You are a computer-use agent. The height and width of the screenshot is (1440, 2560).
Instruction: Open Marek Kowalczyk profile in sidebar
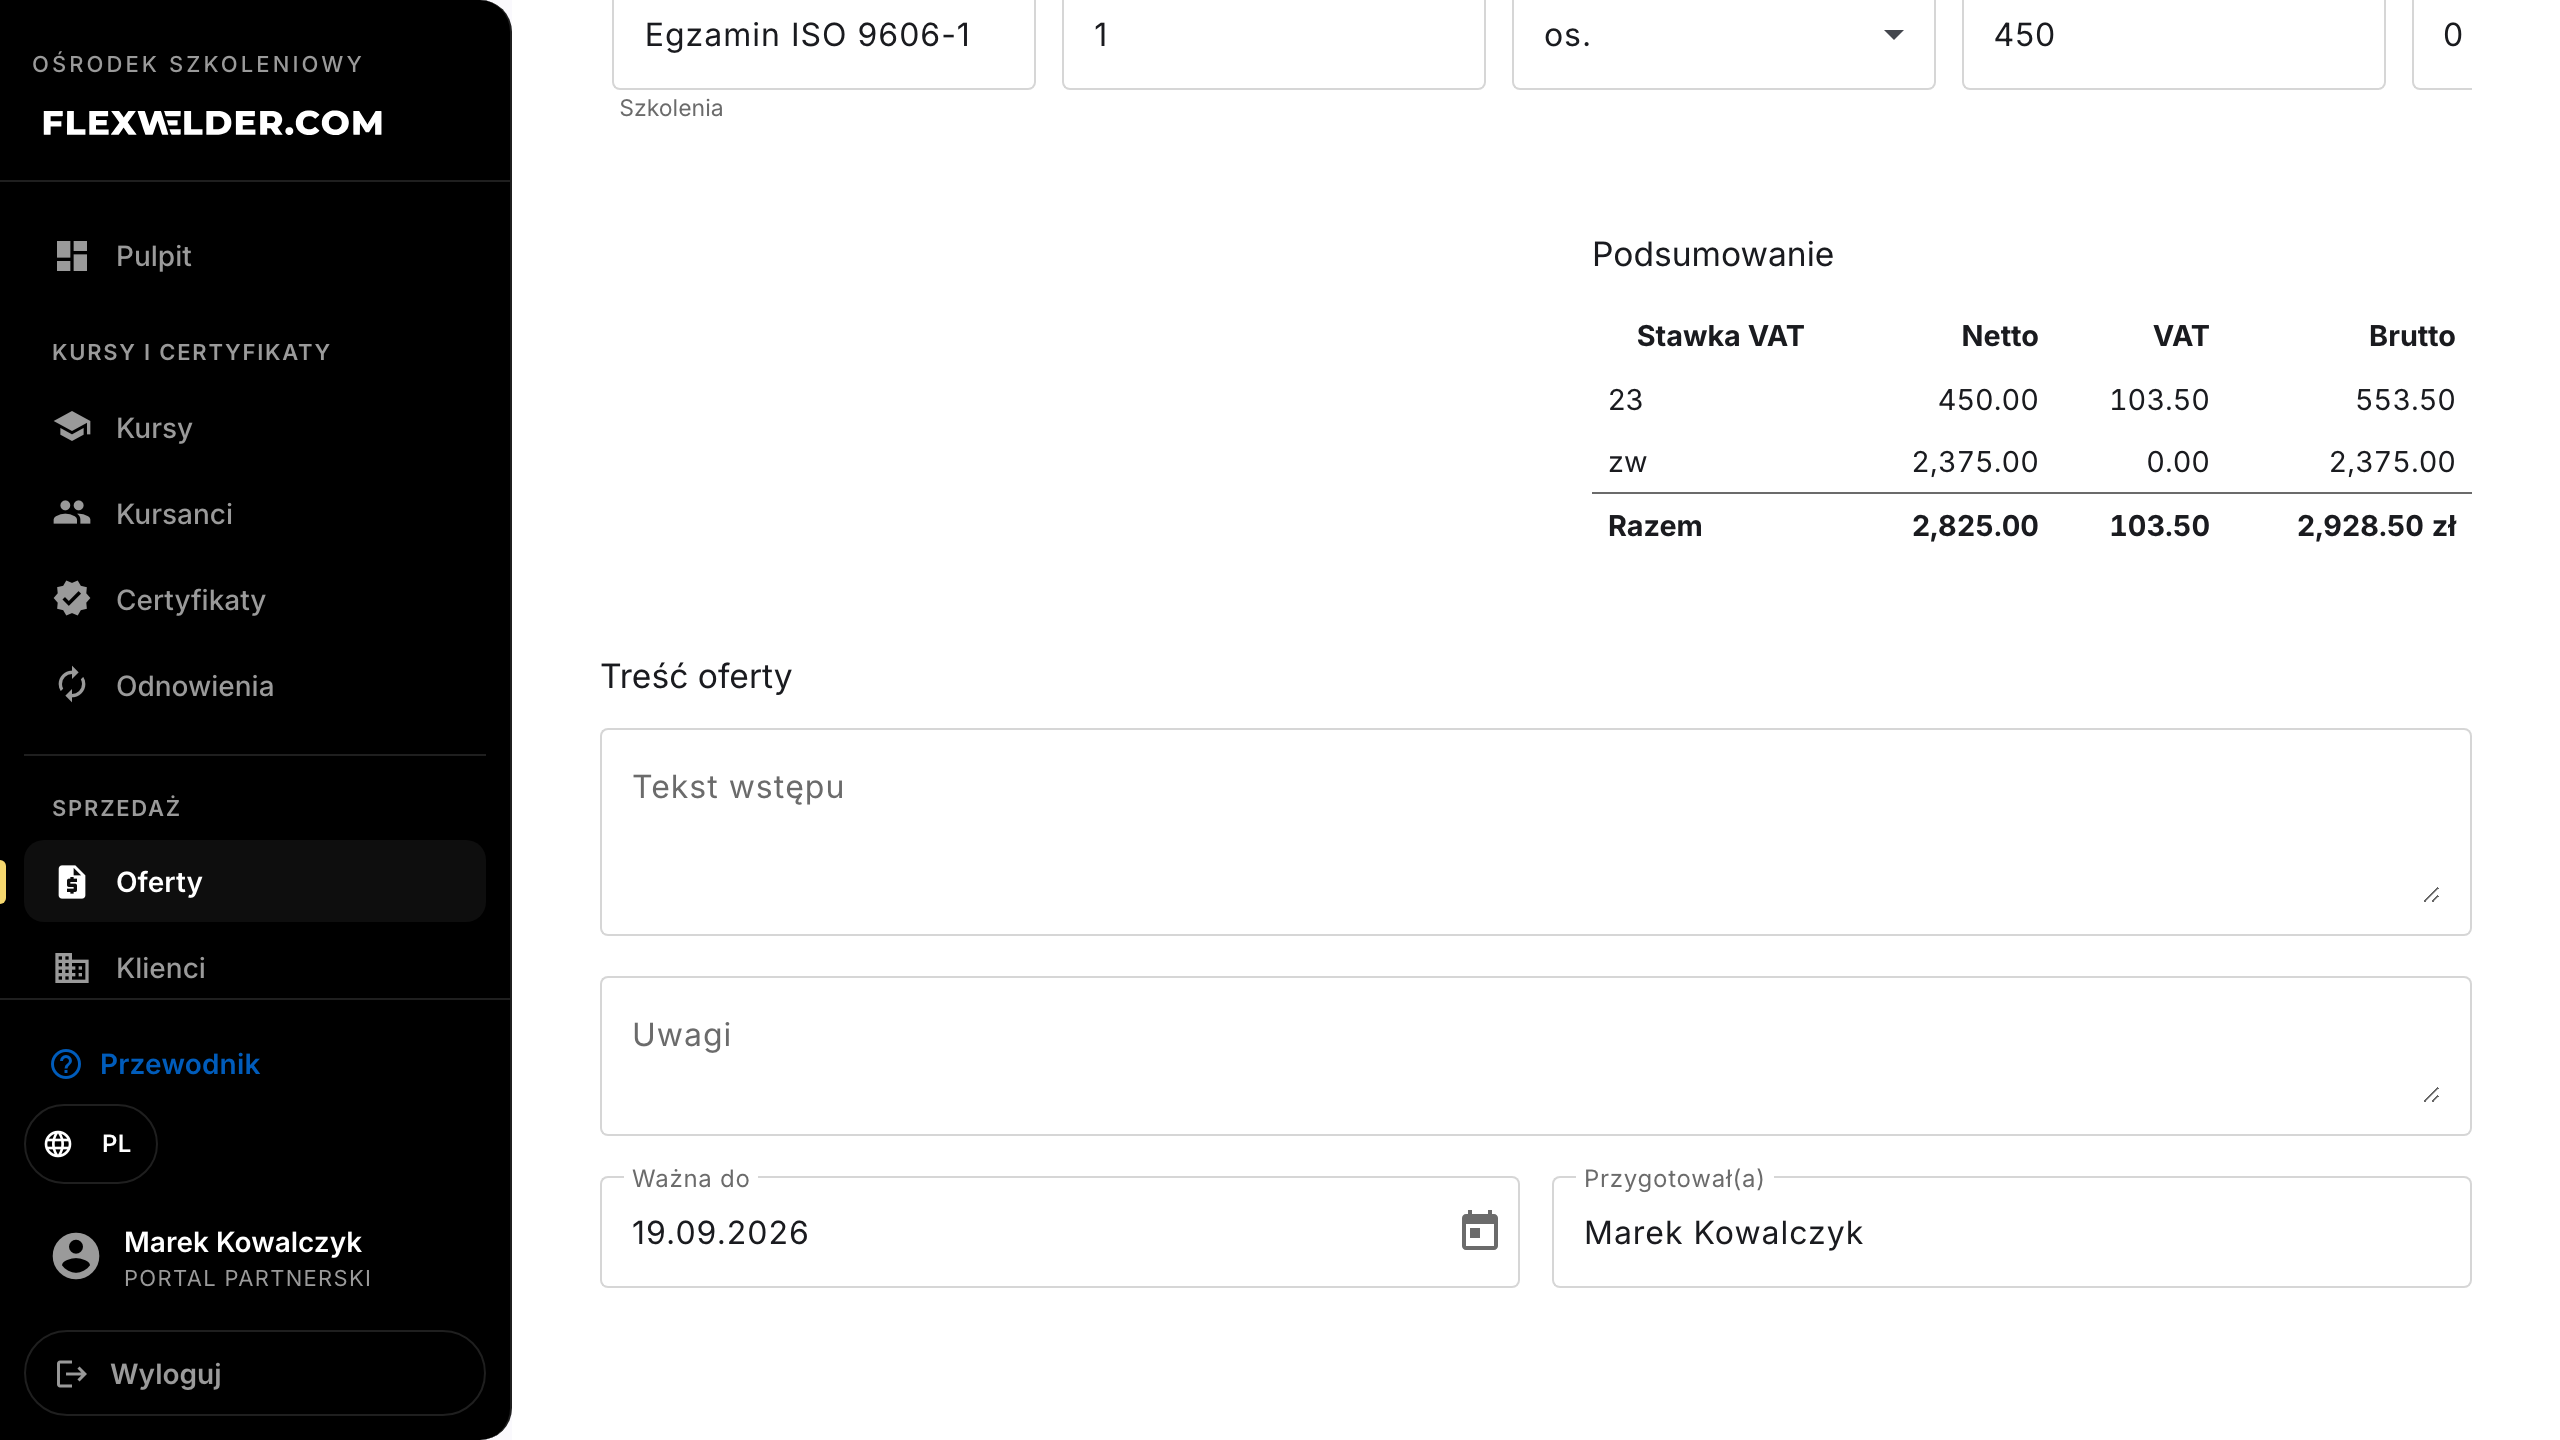tap(212, 1257)
